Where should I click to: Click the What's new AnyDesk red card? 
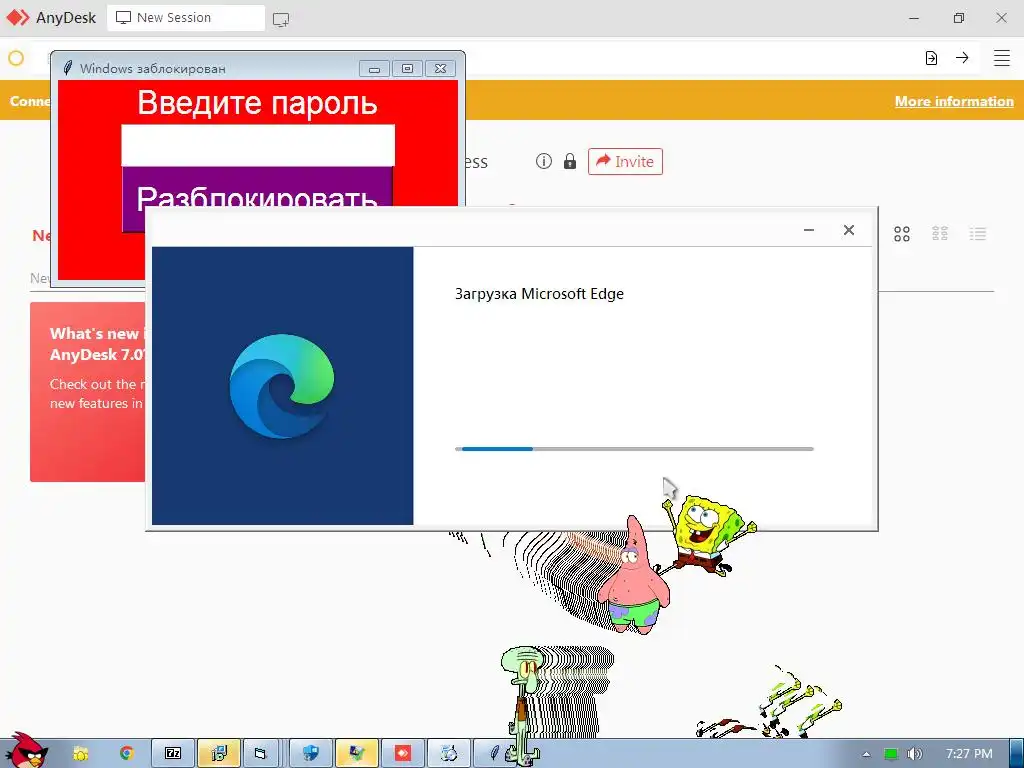[88, 392]
